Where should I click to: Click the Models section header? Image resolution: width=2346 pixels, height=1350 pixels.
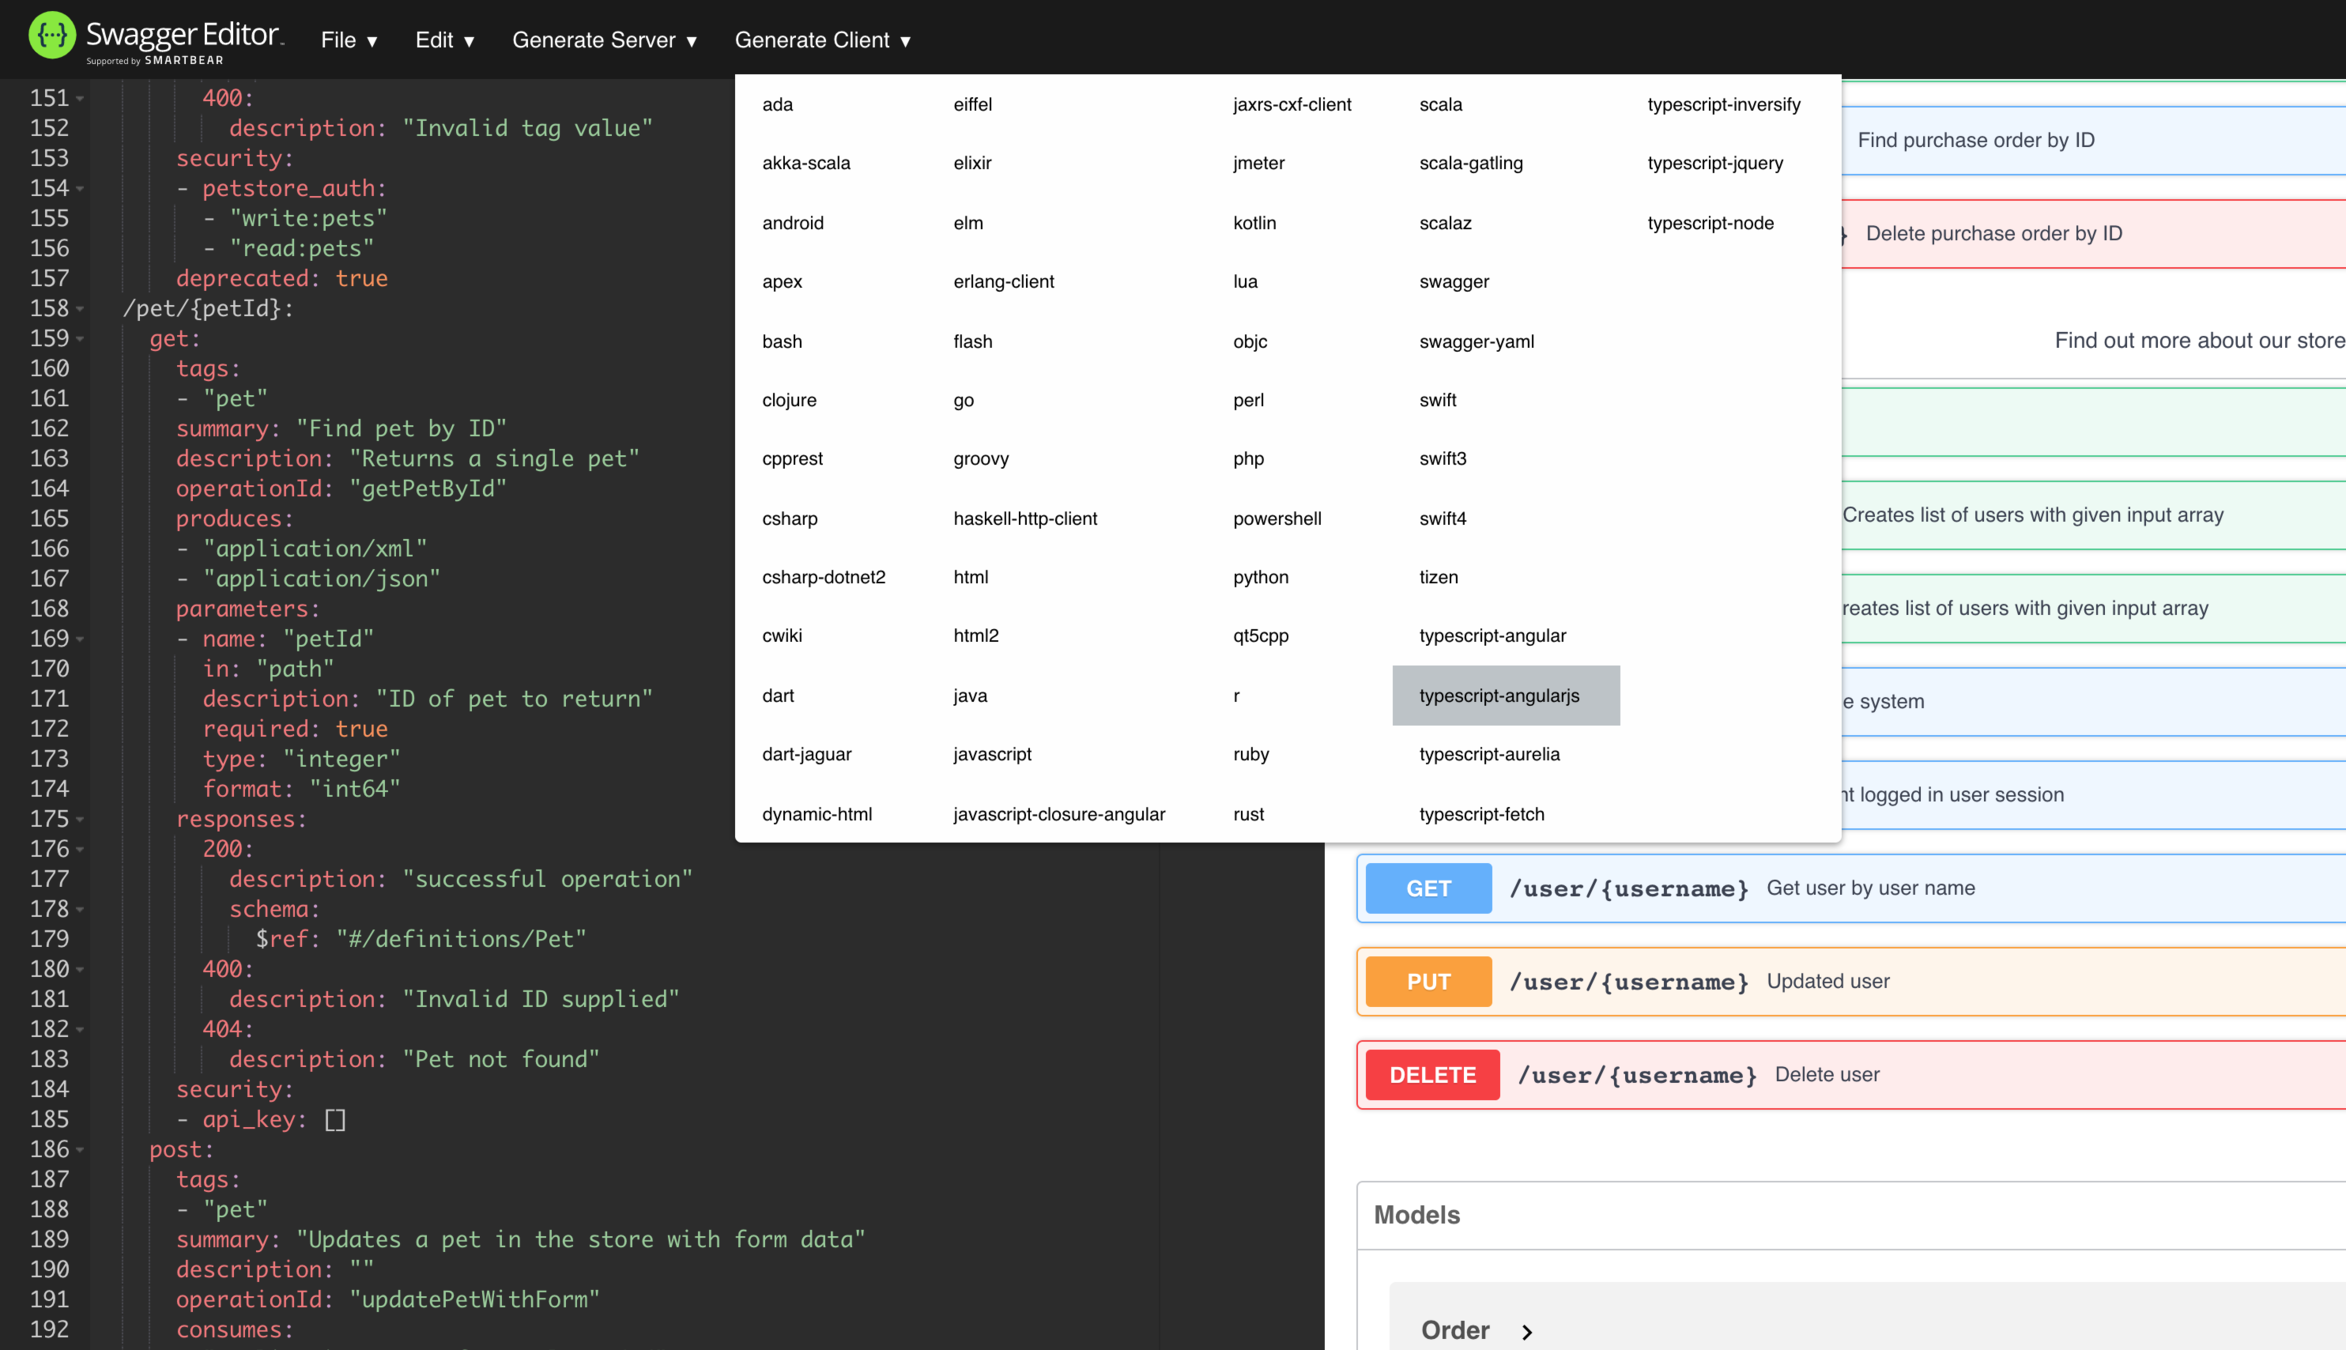coord(1416,1215)
